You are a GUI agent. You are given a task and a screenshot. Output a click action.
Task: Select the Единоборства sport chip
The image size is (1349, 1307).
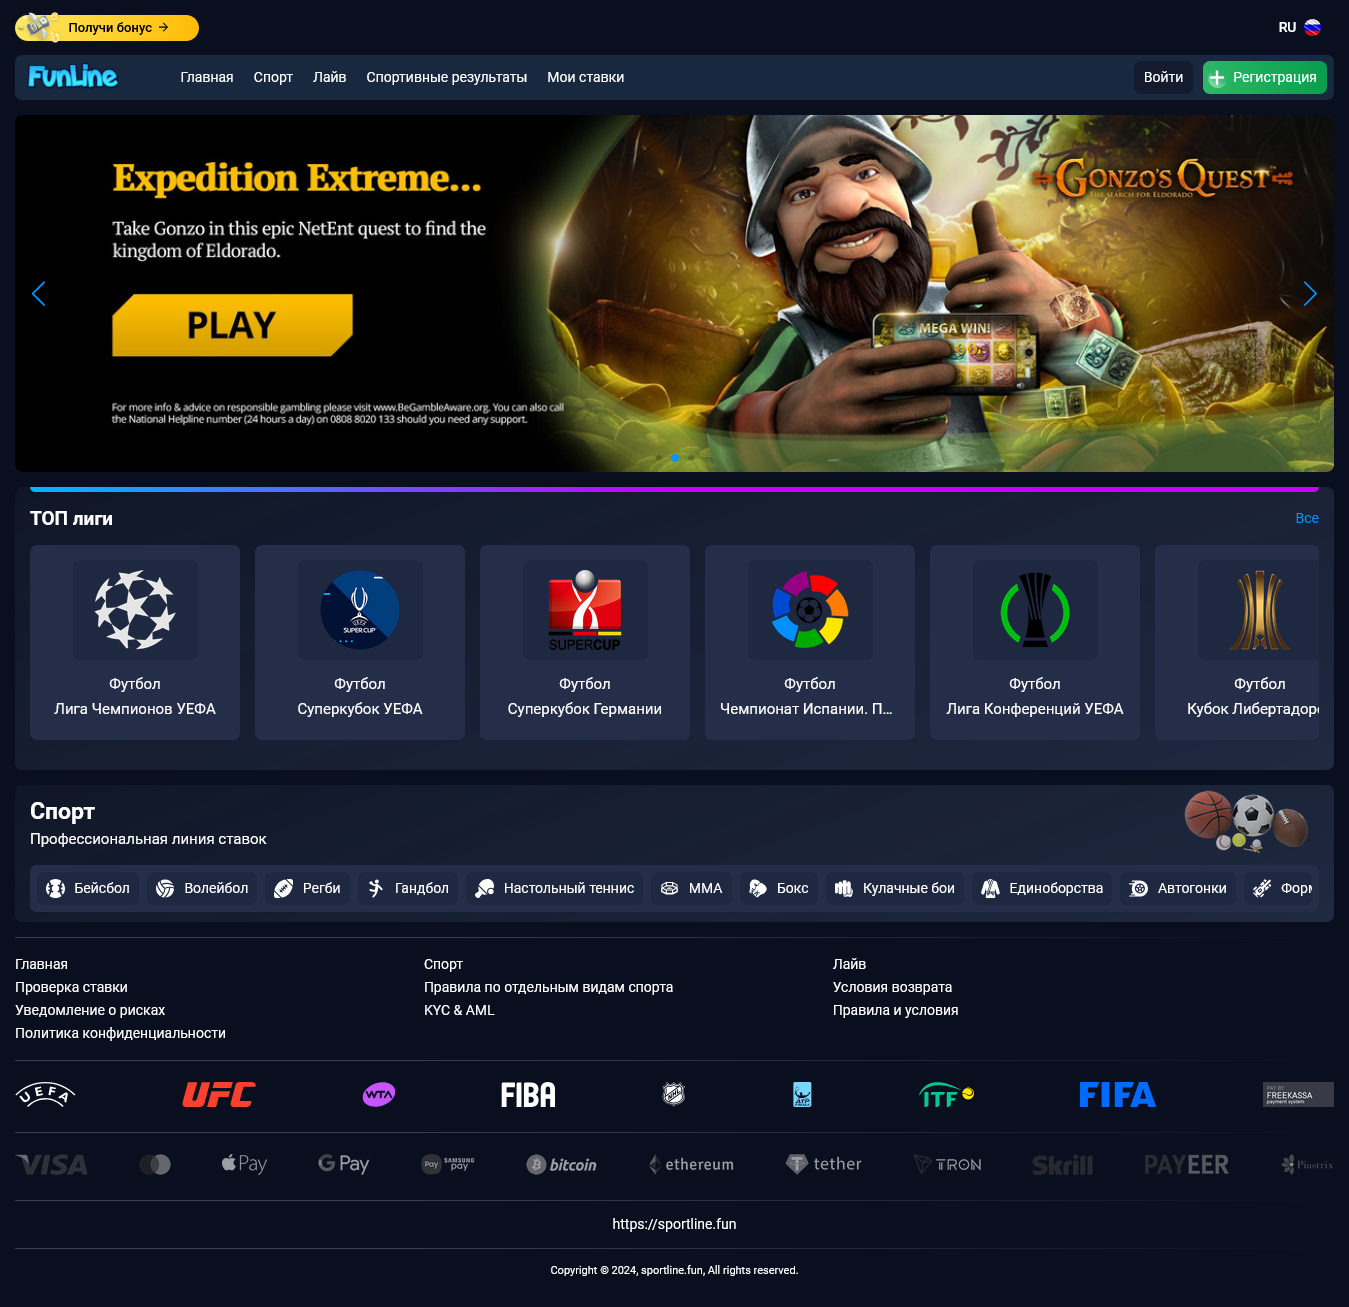pyautogui.click(x=1042, y=888)
